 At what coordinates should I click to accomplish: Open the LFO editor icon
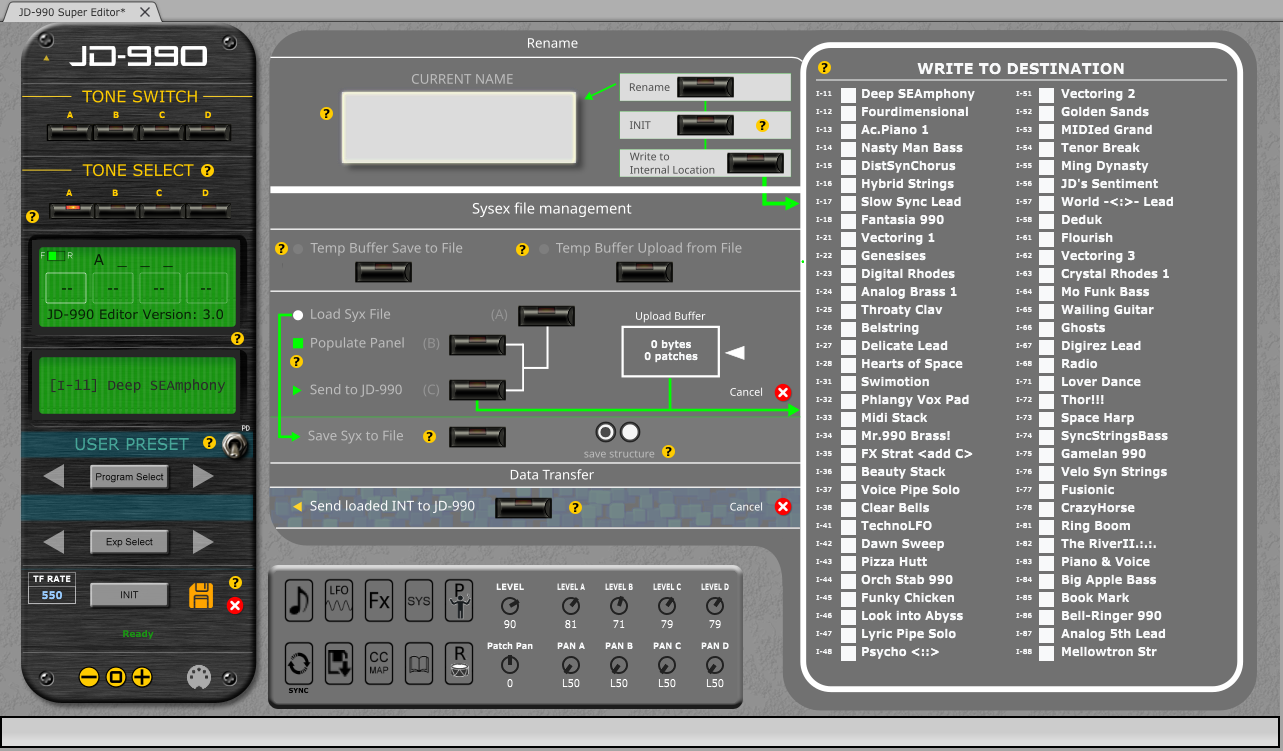[x=339, y=600]
